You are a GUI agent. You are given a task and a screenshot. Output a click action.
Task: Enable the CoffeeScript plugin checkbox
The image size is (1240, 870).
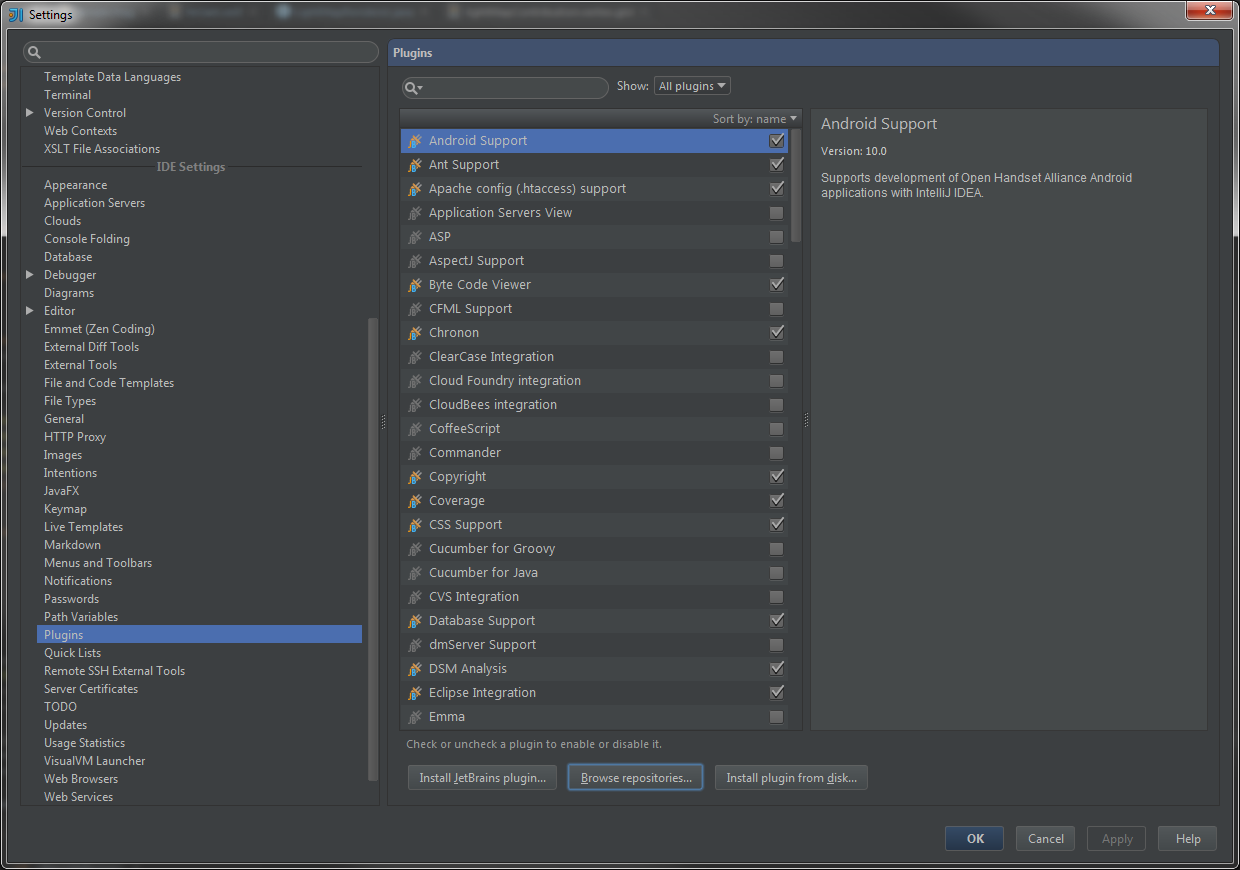pos(776,429)
